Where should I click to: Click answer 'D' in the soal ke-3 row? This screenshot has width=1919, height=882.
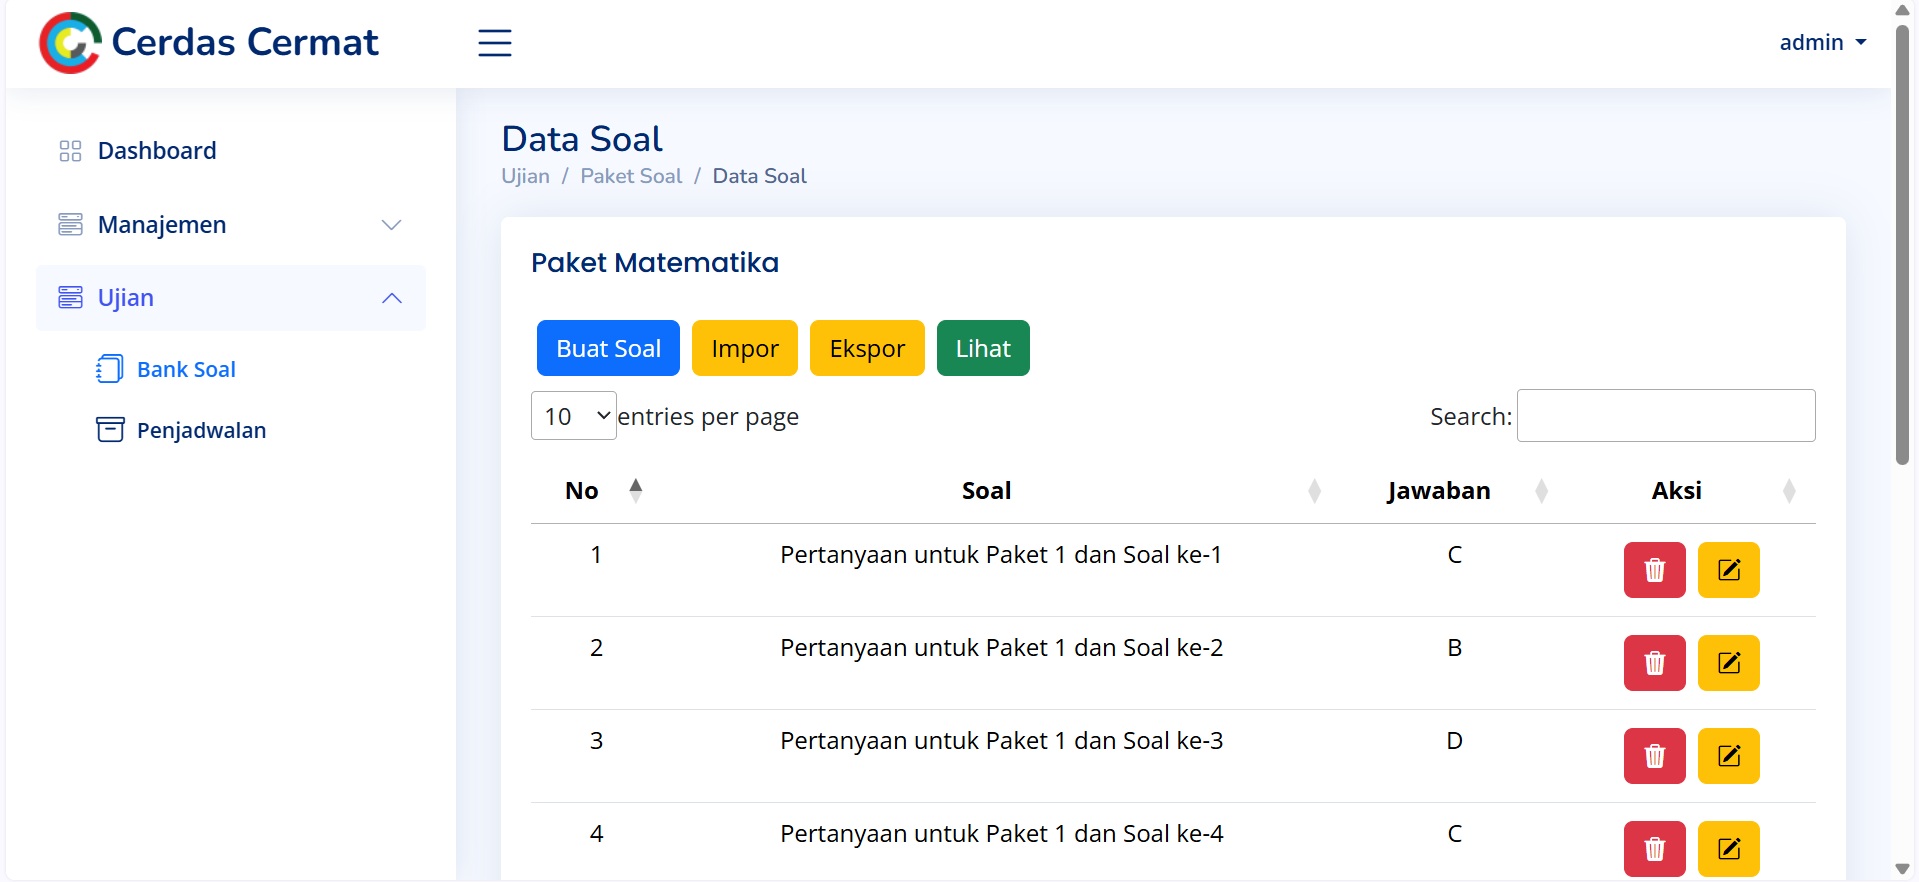tap(1455, 741)
